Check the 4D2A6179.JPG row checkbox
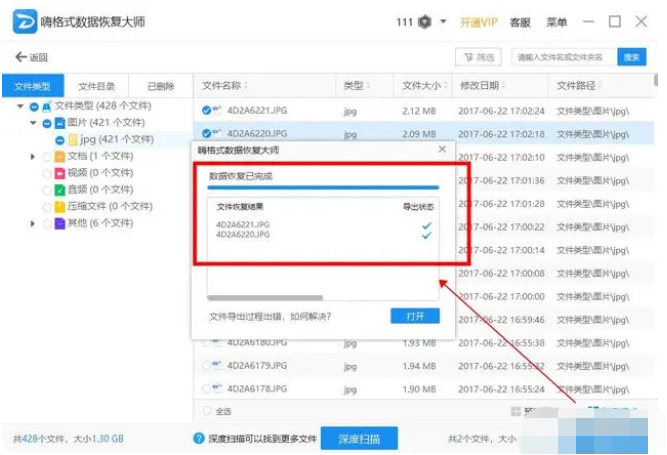This screenshot has width=667, height=455. click(206, 365)
